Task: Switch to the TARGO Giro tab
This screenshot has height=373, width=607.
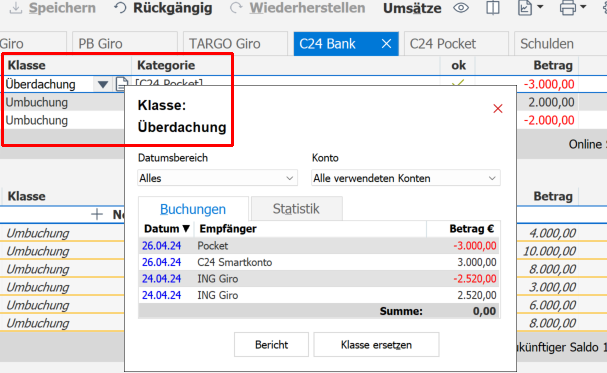Action: pyautogui.click(x=235, y=44)
